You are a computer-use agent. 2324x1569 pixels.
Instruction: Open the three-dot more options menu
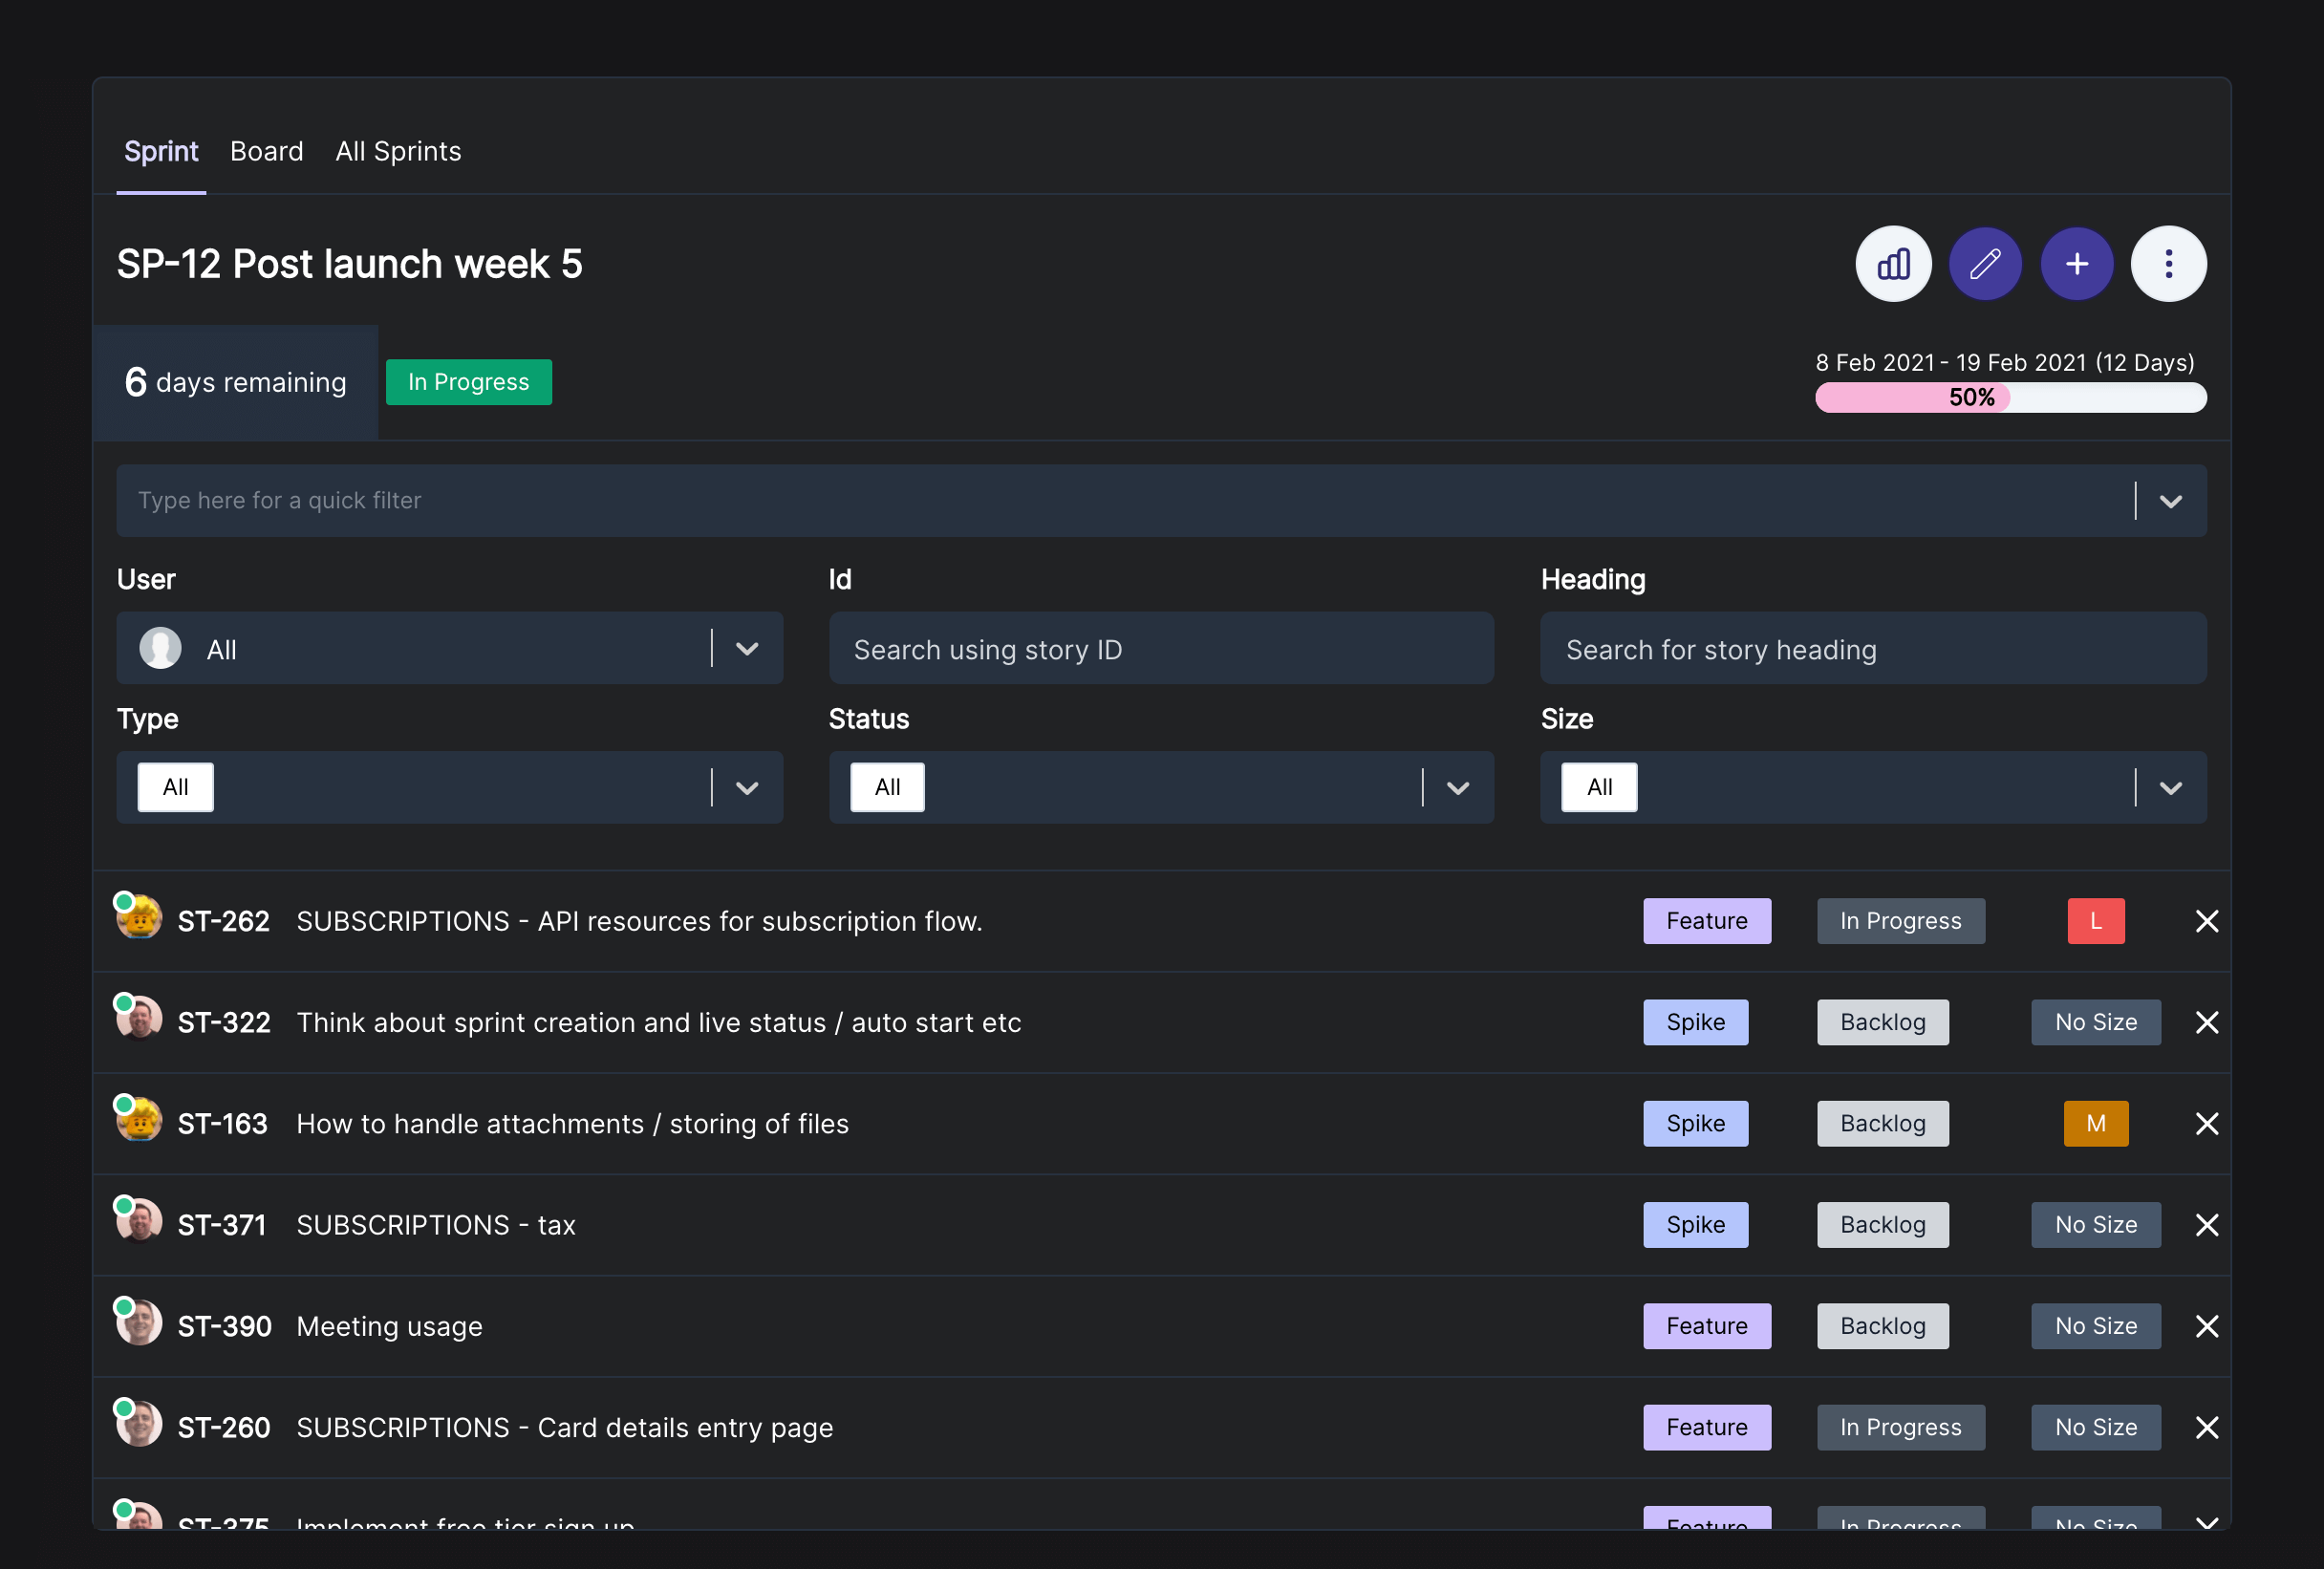[x=2168, y=264]
